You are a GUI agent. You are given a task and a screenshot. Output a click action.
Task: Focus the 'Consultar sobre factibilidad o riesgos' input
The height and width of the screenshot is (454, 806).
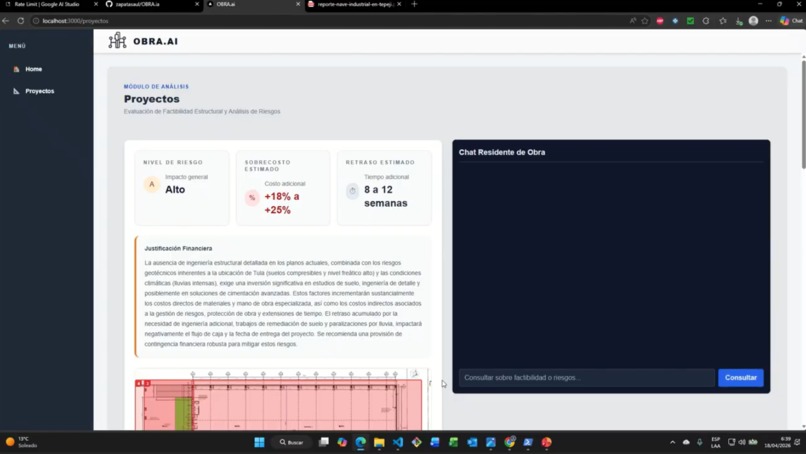[x=587, y=377]
